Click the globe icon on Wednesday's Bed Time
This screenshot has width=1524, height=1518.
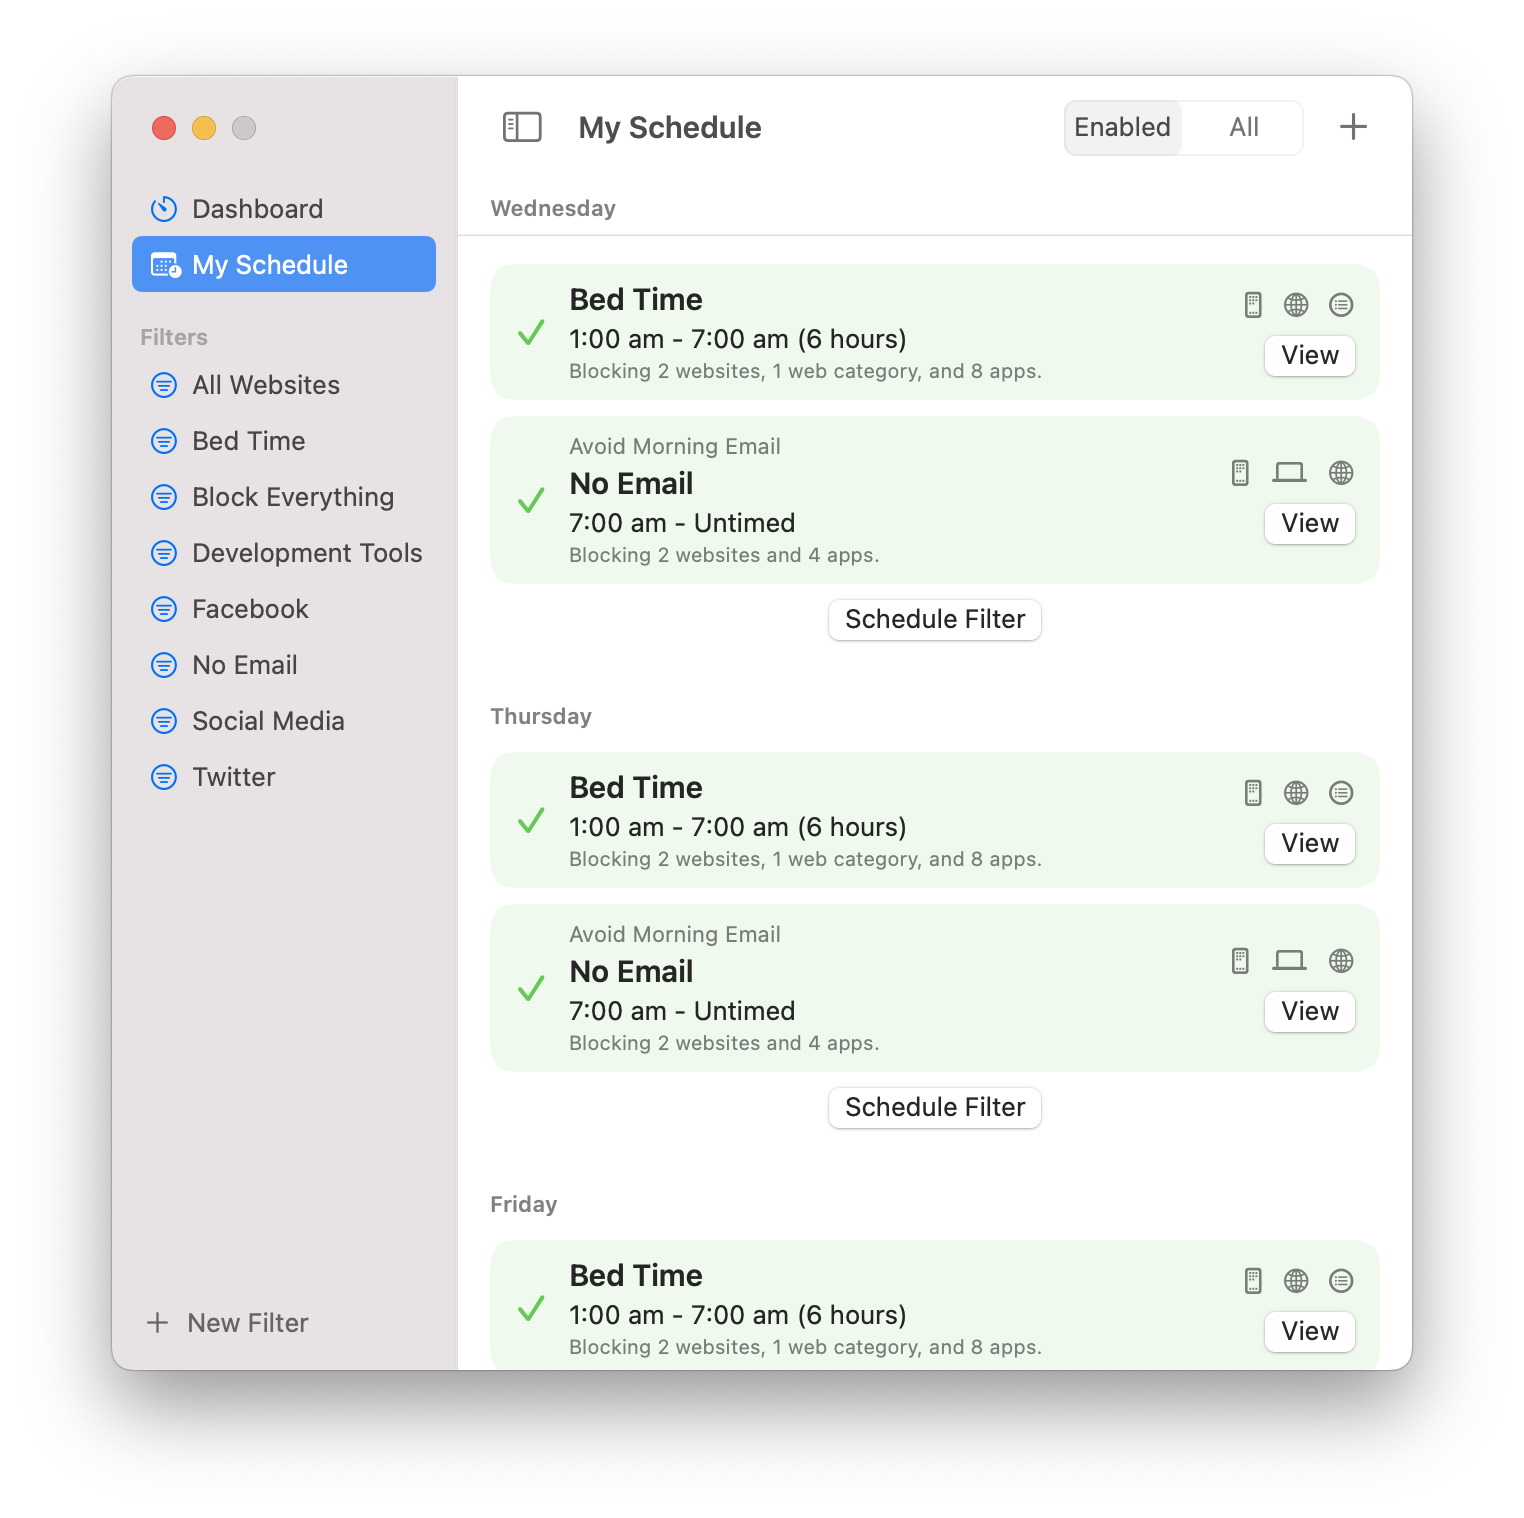click(x=1296, y=305)
